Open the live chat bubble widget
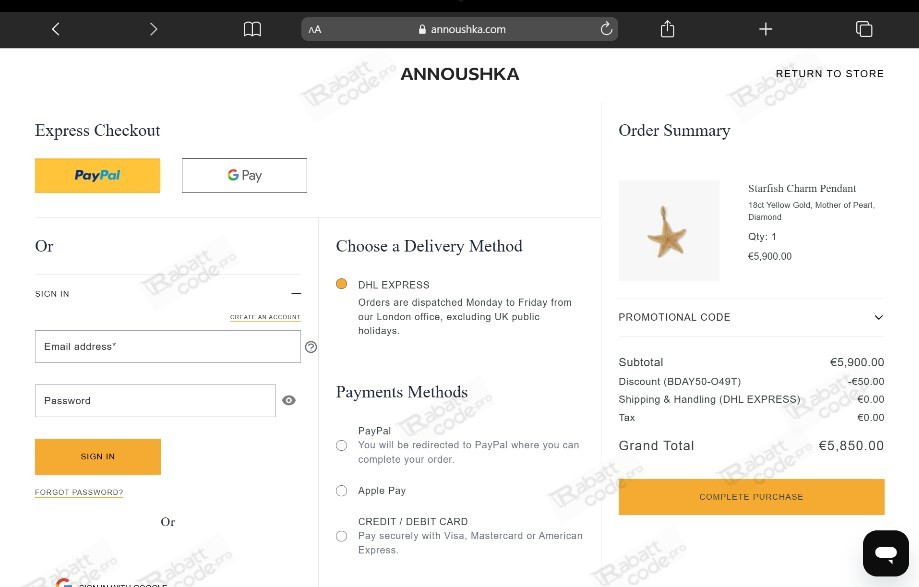 (886, 553)
